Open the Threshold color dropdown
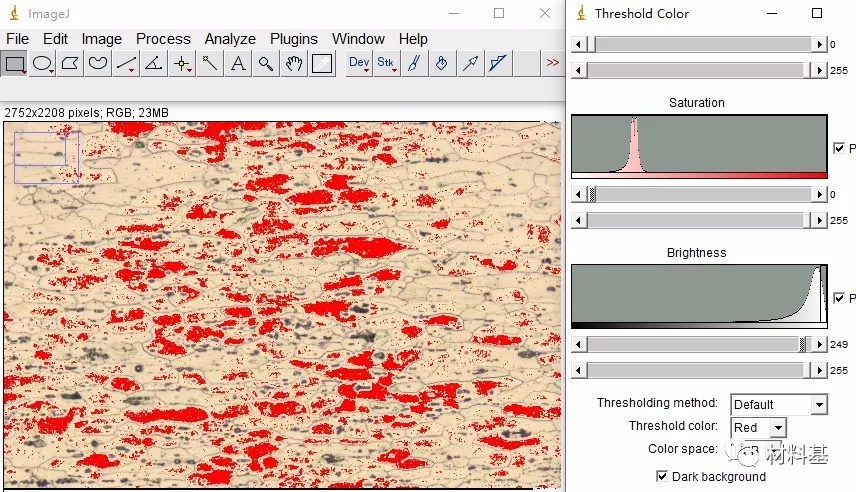The image size is (856, 492). point(758,427)
